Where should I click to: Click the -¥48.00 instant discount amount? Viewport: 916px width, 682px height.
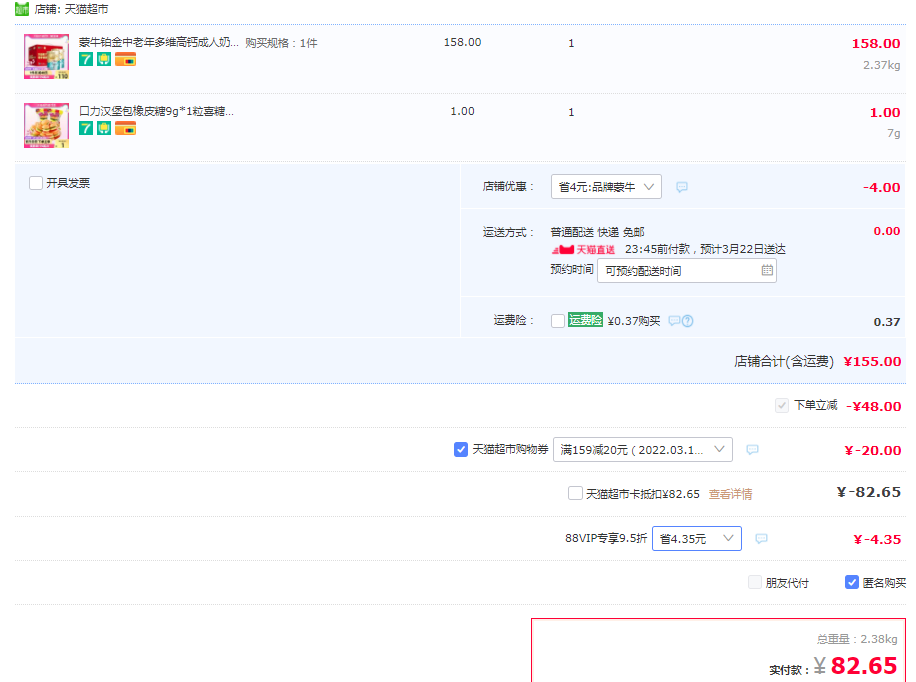coord(873,406)
